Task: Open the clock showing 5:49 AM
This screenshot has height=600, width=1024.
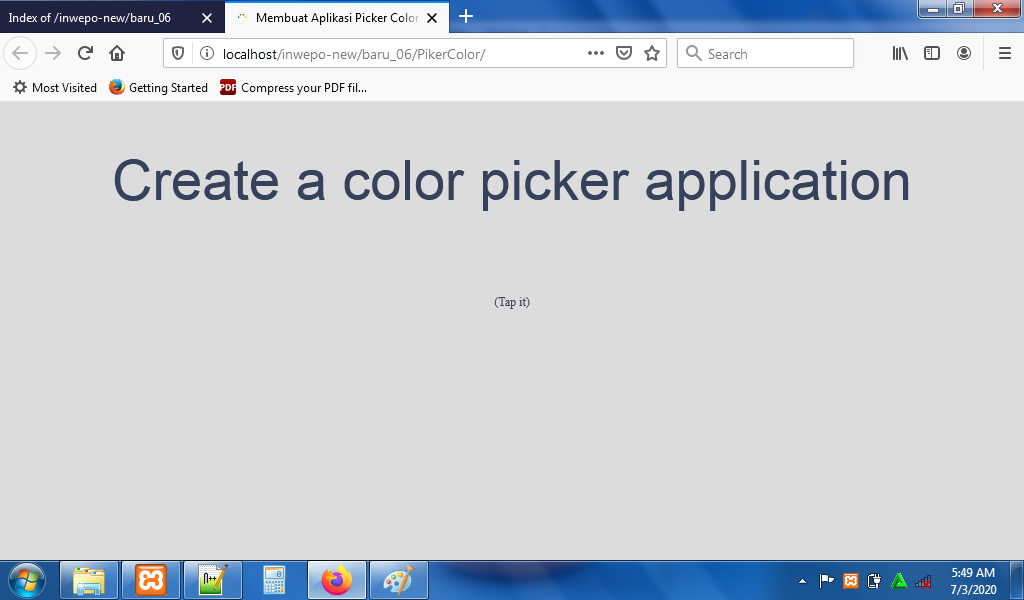Action: click(x=972, y=580)
